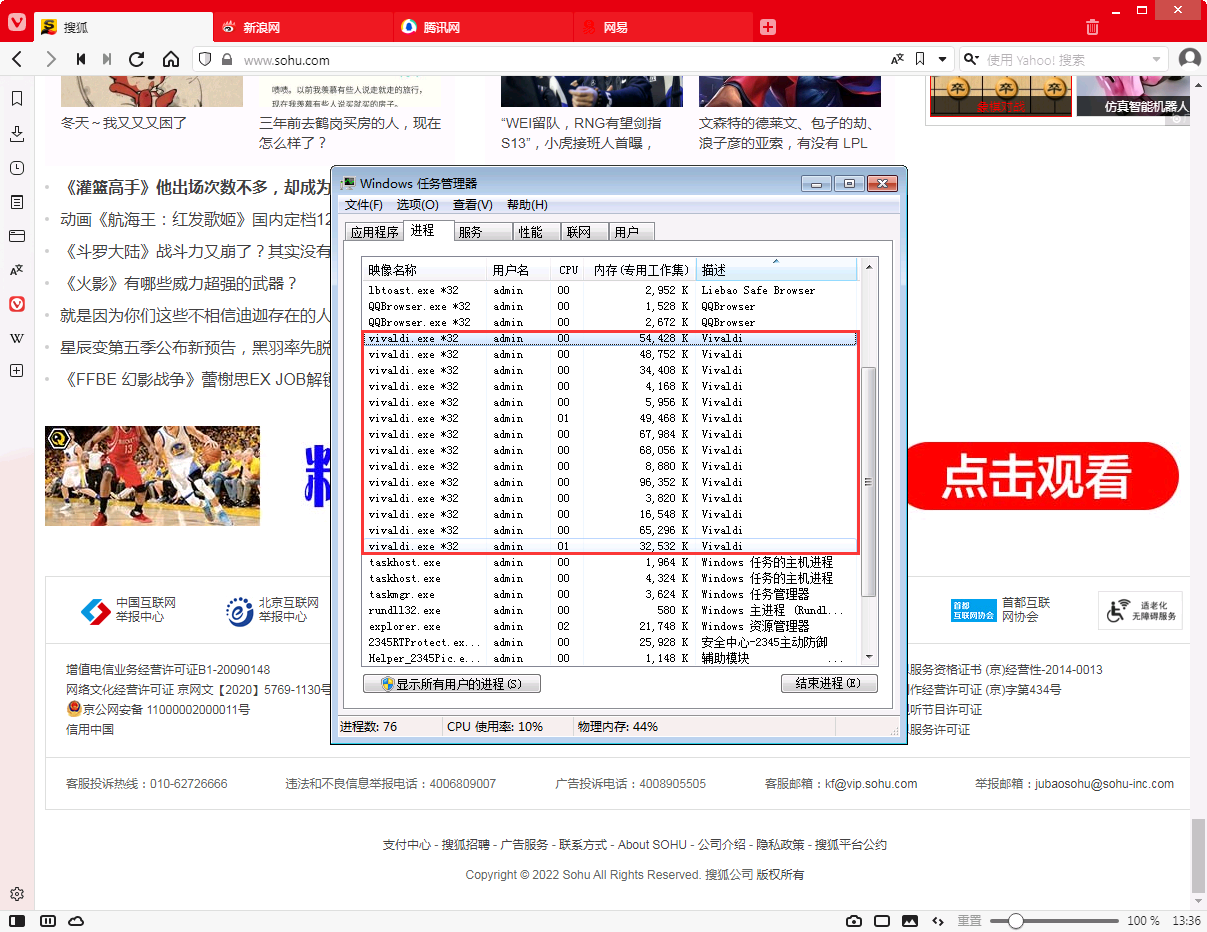The width and height of the screenshot is (1207, 932).
Task: Select the lbtoast.exe *32 process row
Action: click(x=610, y=290)
